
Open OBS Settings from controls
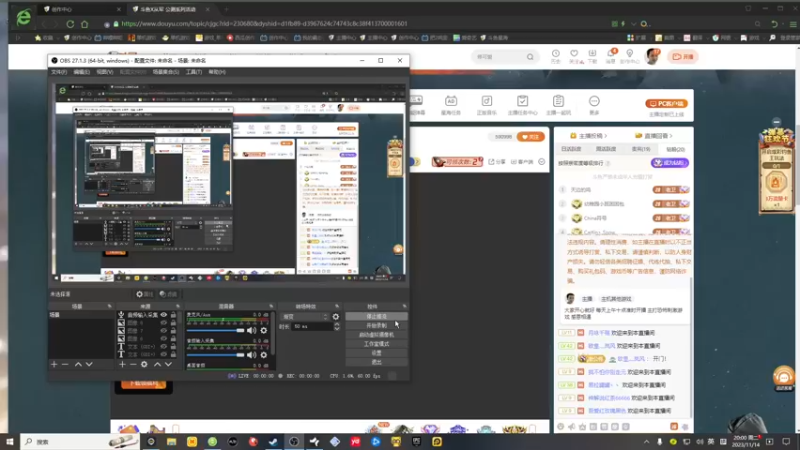(377, 353)
